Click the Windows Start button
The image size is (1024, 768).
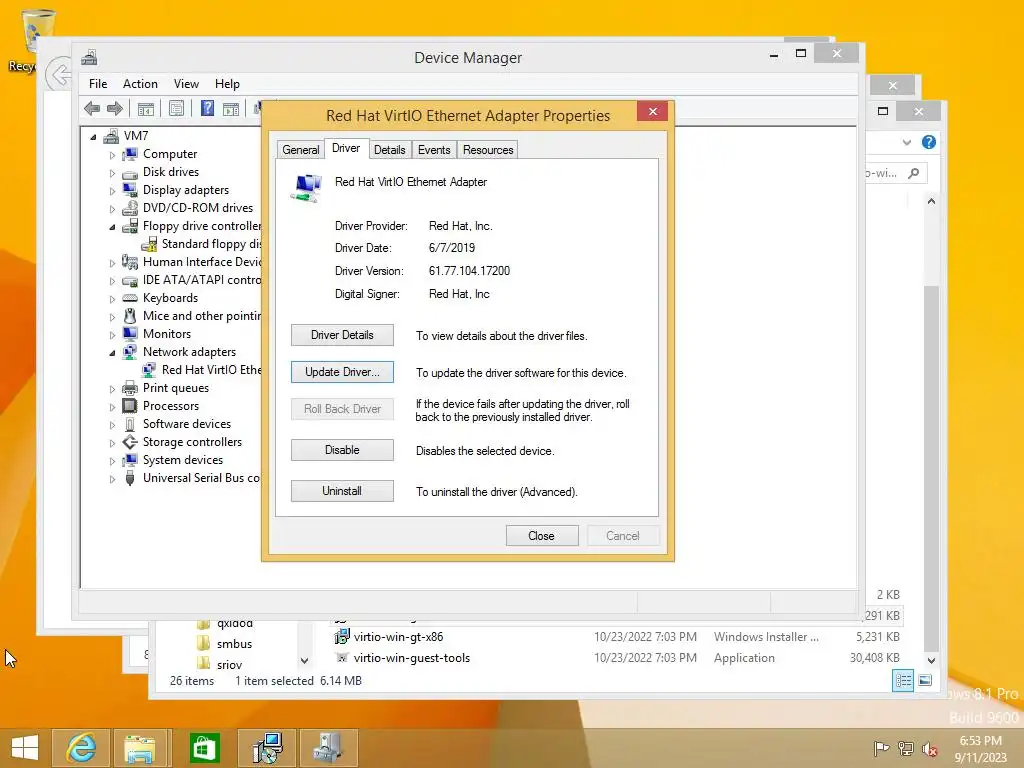tap(25, 748)
